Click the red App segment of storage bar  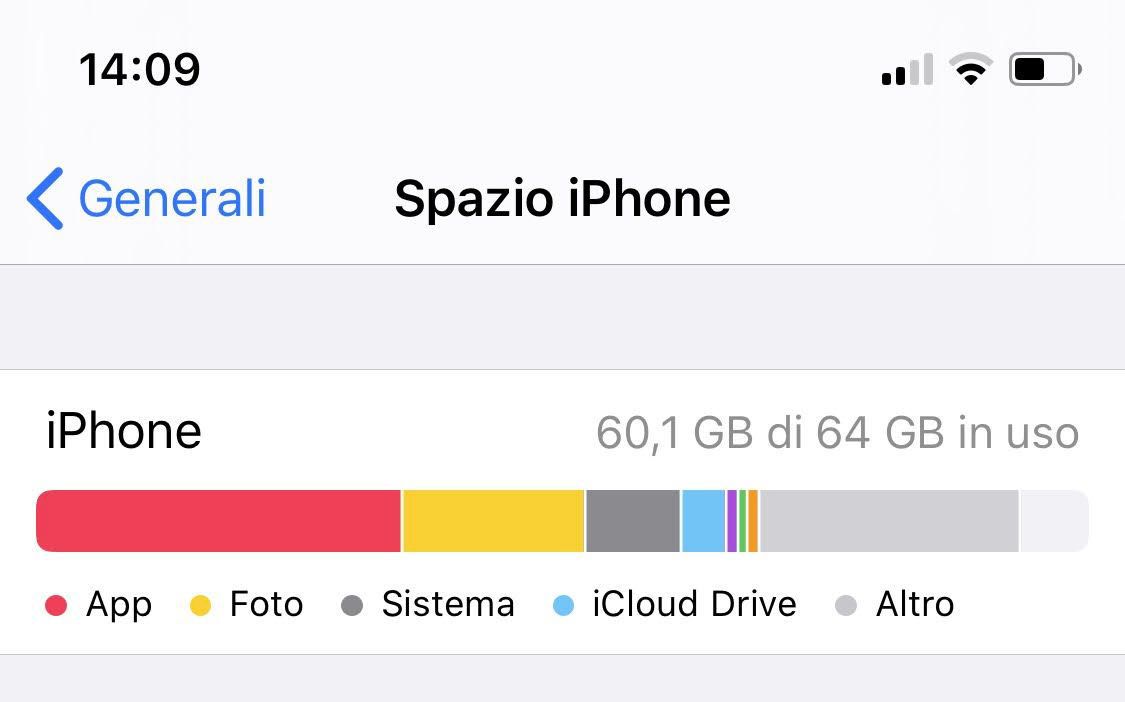click(218, 521)
